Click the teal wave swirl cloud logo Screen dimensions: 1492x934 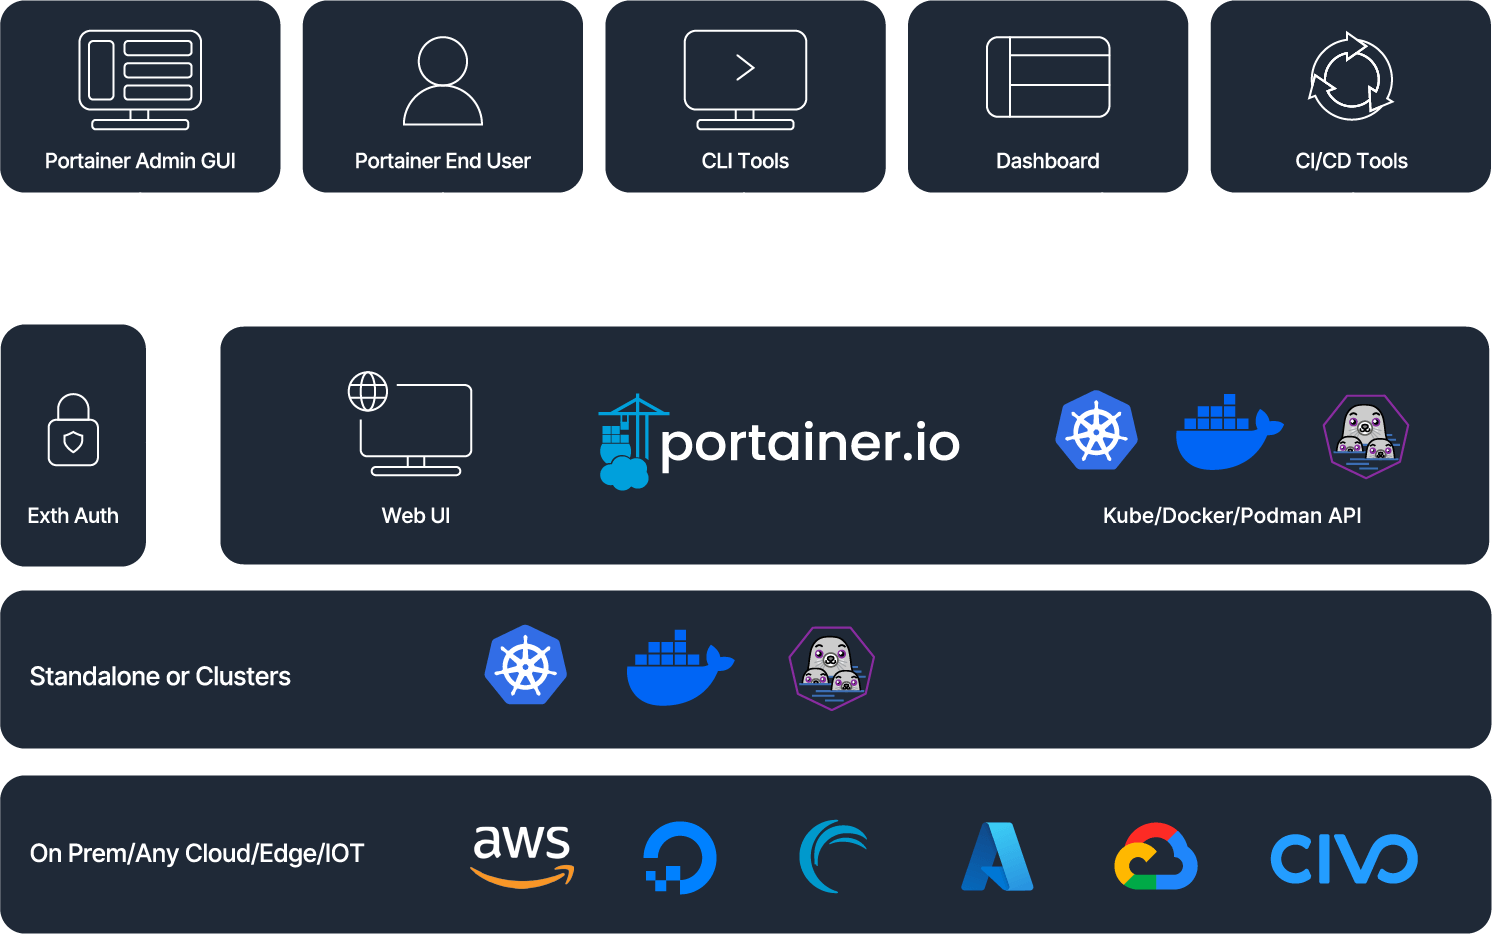pos(834,856)
